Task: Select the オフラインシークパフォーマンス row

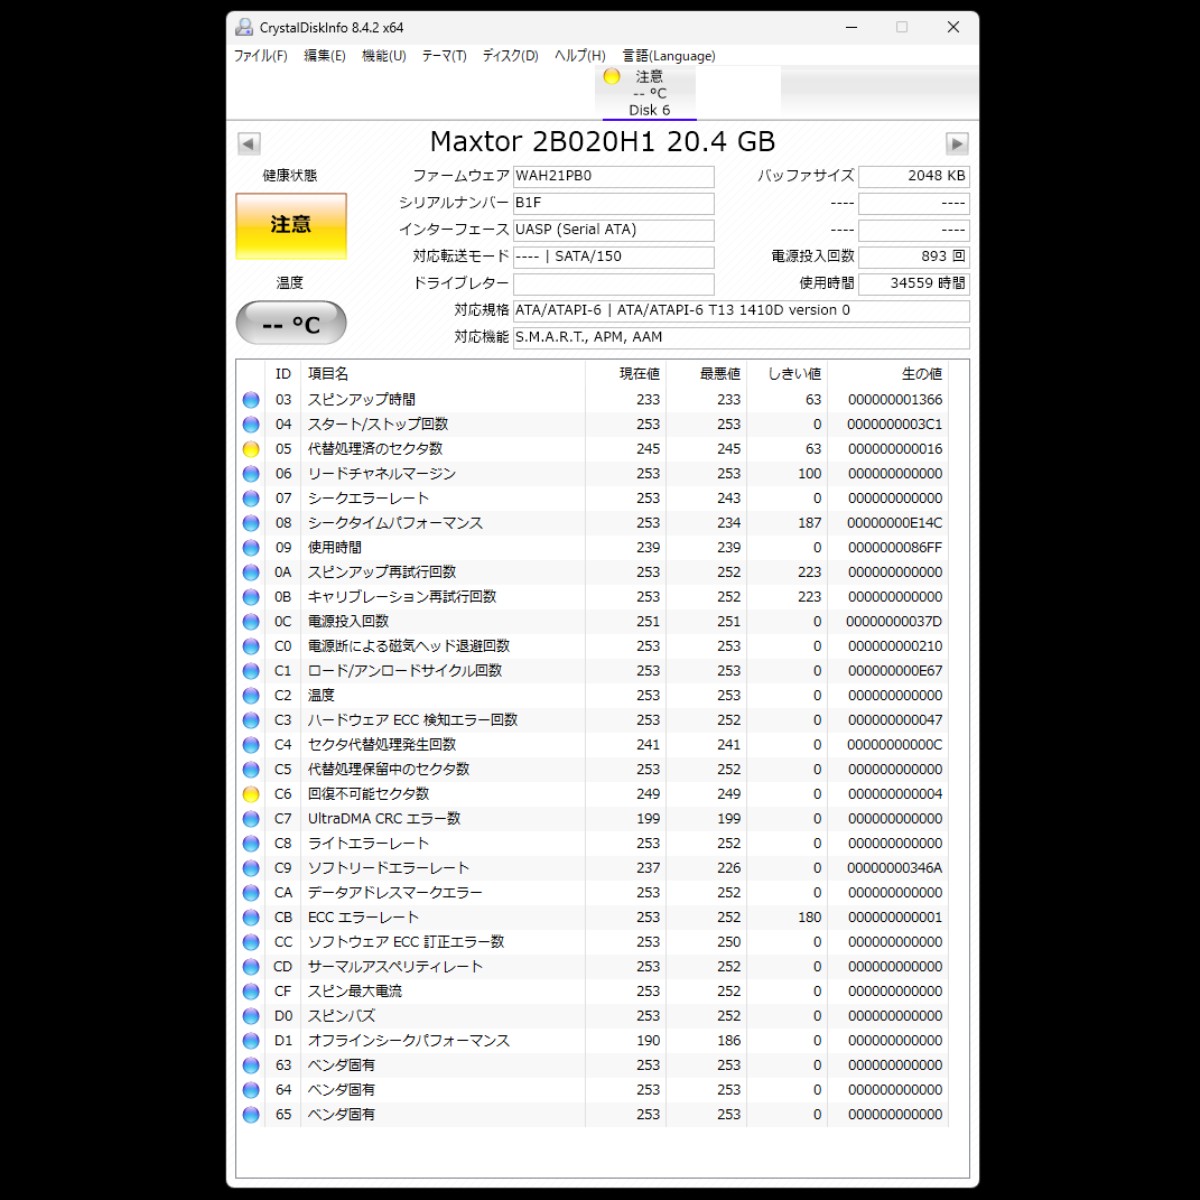Action: pos(592,1041)
